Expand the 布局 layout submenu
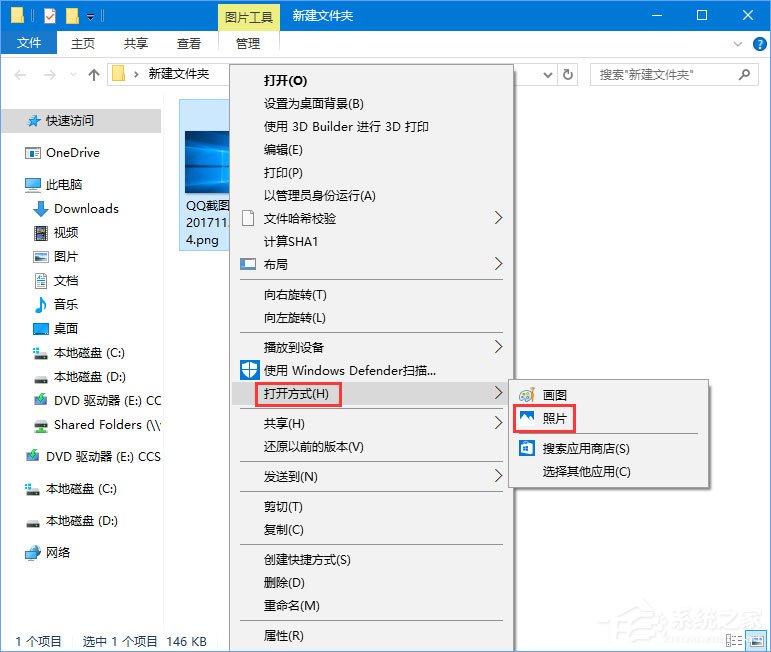Viewport: 771px width, 652px height. pyautogui.click(x=498, y=264)
